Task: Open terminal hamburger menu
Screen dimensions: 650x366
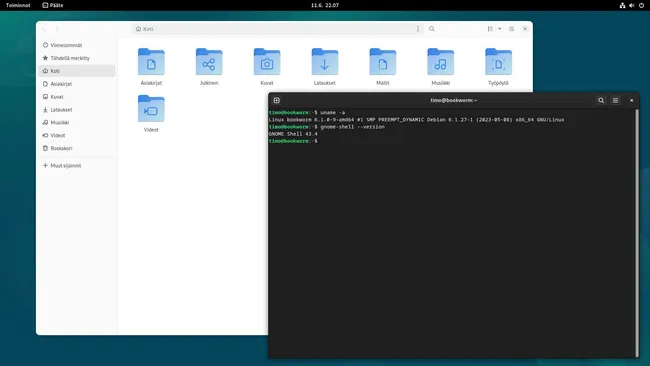Action: click(616, 100)
